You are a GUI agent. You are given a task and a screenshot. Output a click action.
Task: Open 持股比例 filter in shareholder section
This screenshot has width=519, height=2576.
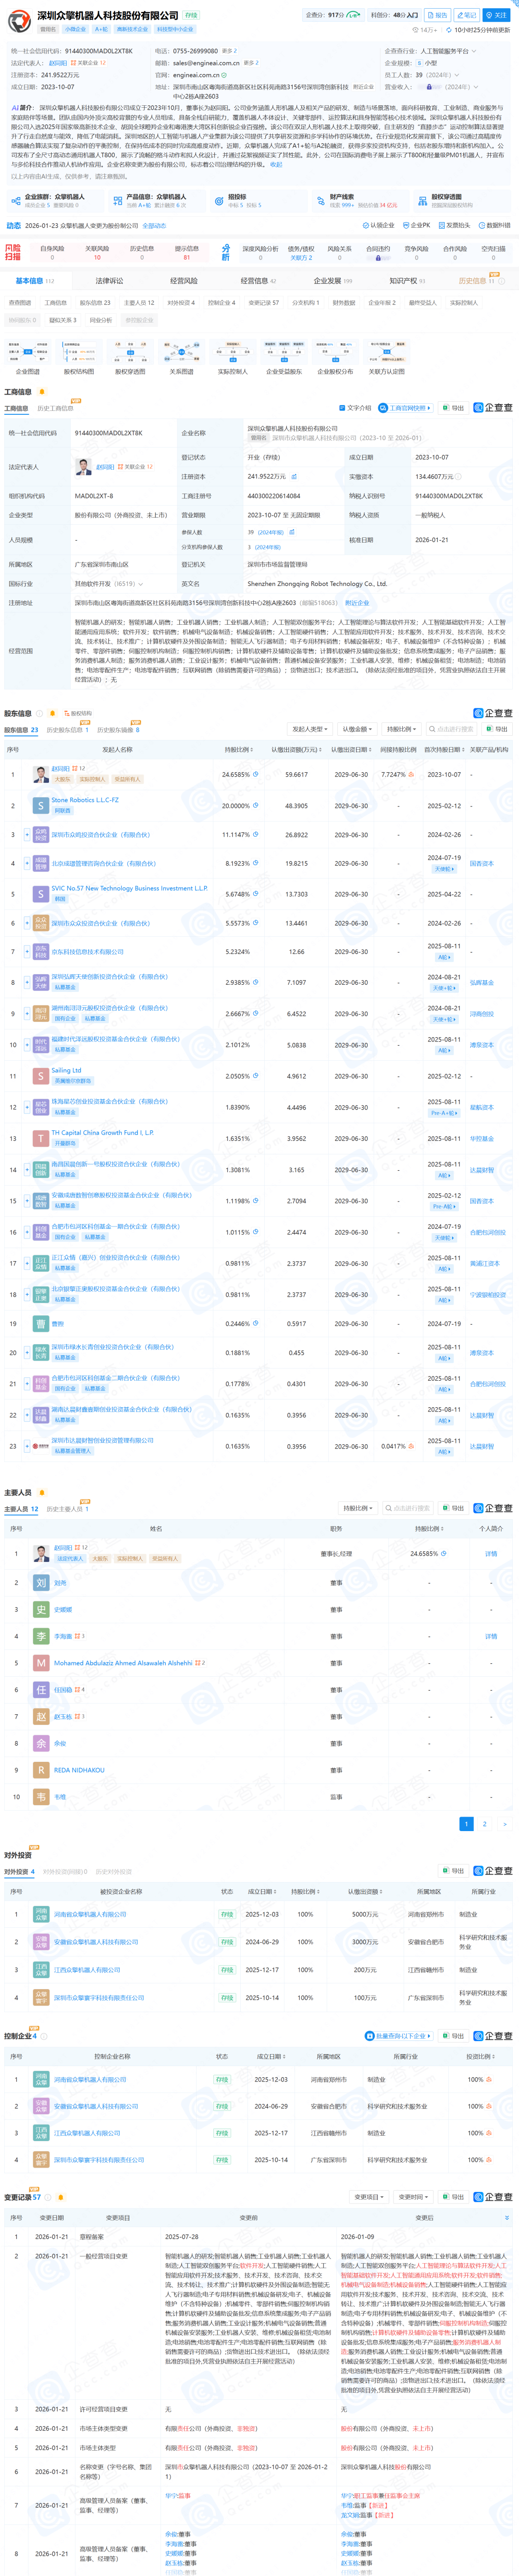(402, 729)
